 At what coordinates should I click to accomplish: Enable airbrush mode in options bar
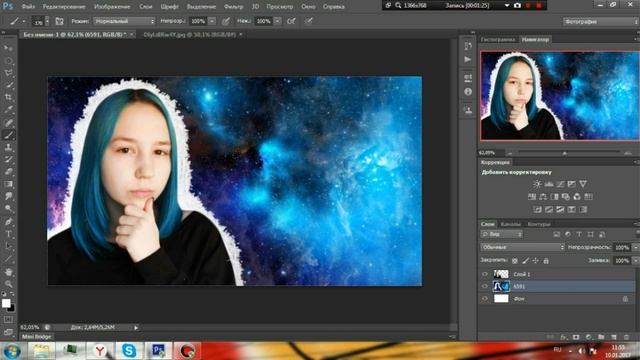291,21
